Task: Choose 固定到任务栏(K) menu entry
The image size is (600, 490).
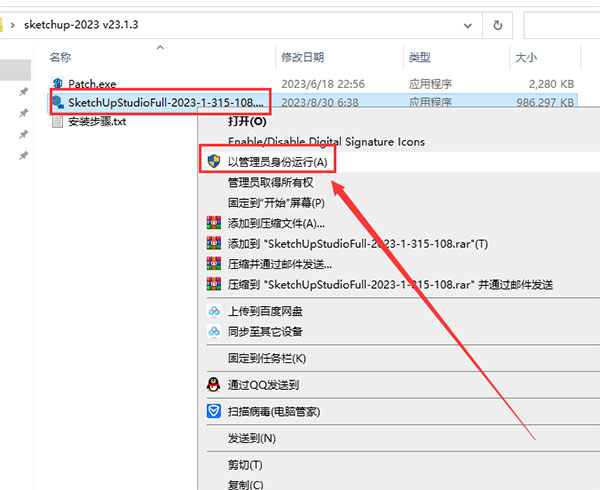Action: 266,358
